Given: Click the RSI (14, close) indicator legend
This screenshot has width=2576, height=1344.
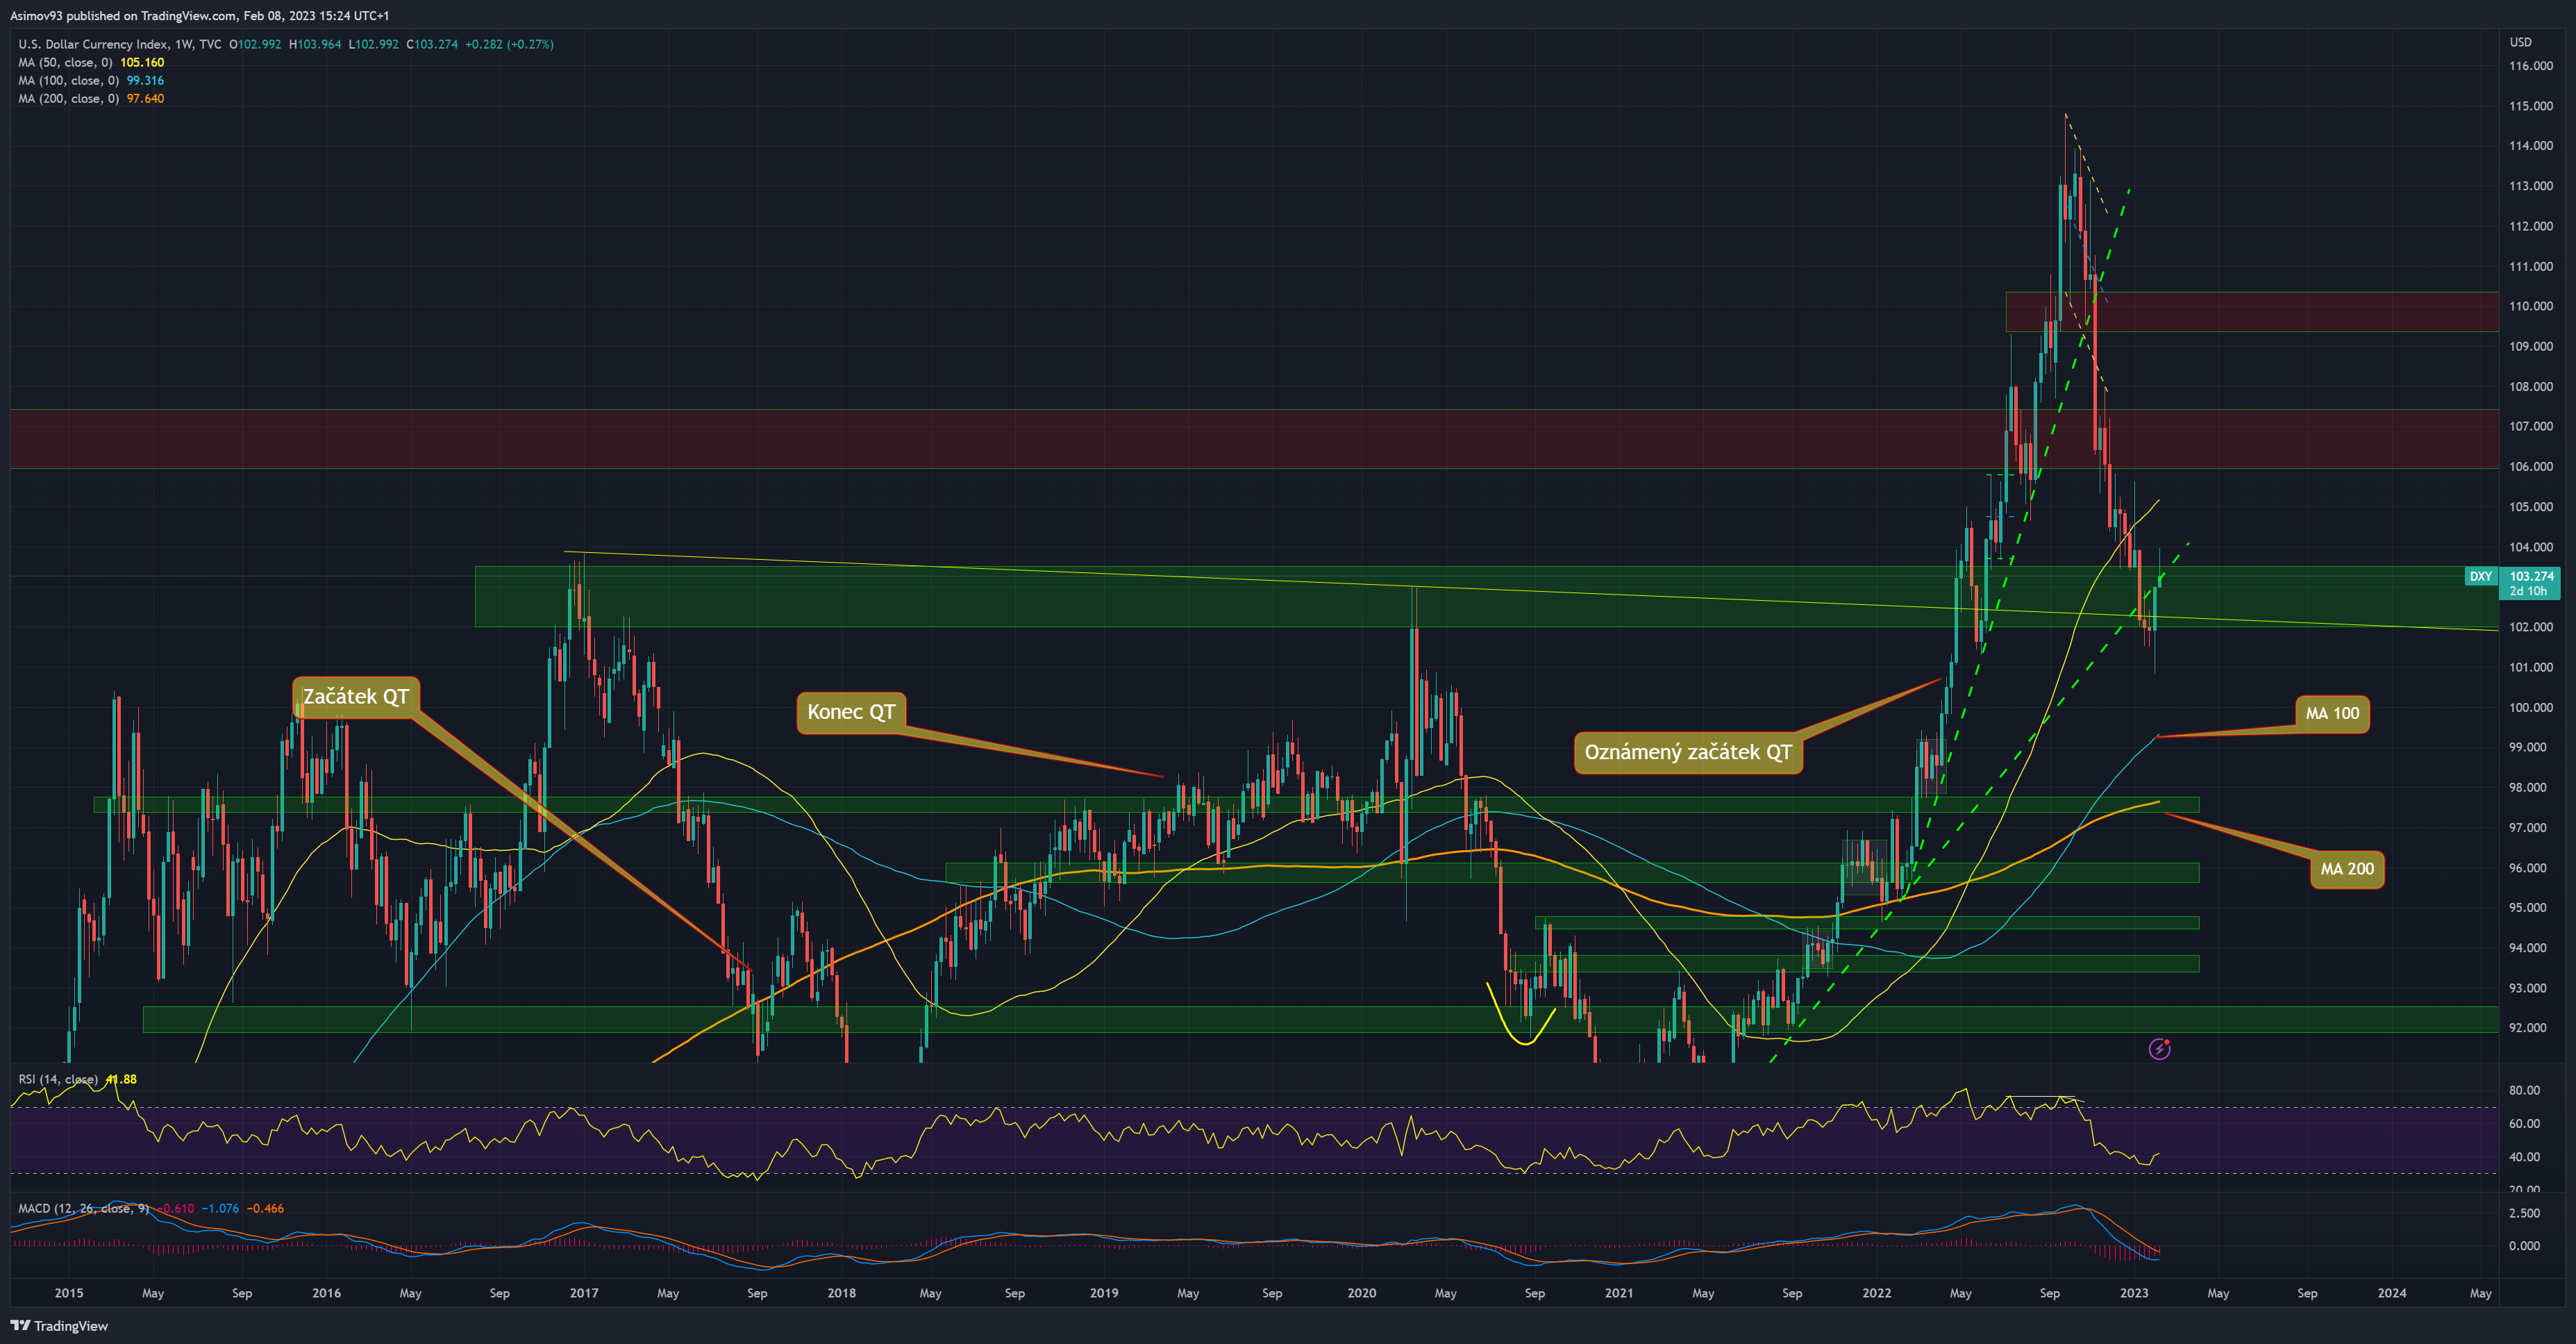Looking at the screenshot, I should 58,1079.
